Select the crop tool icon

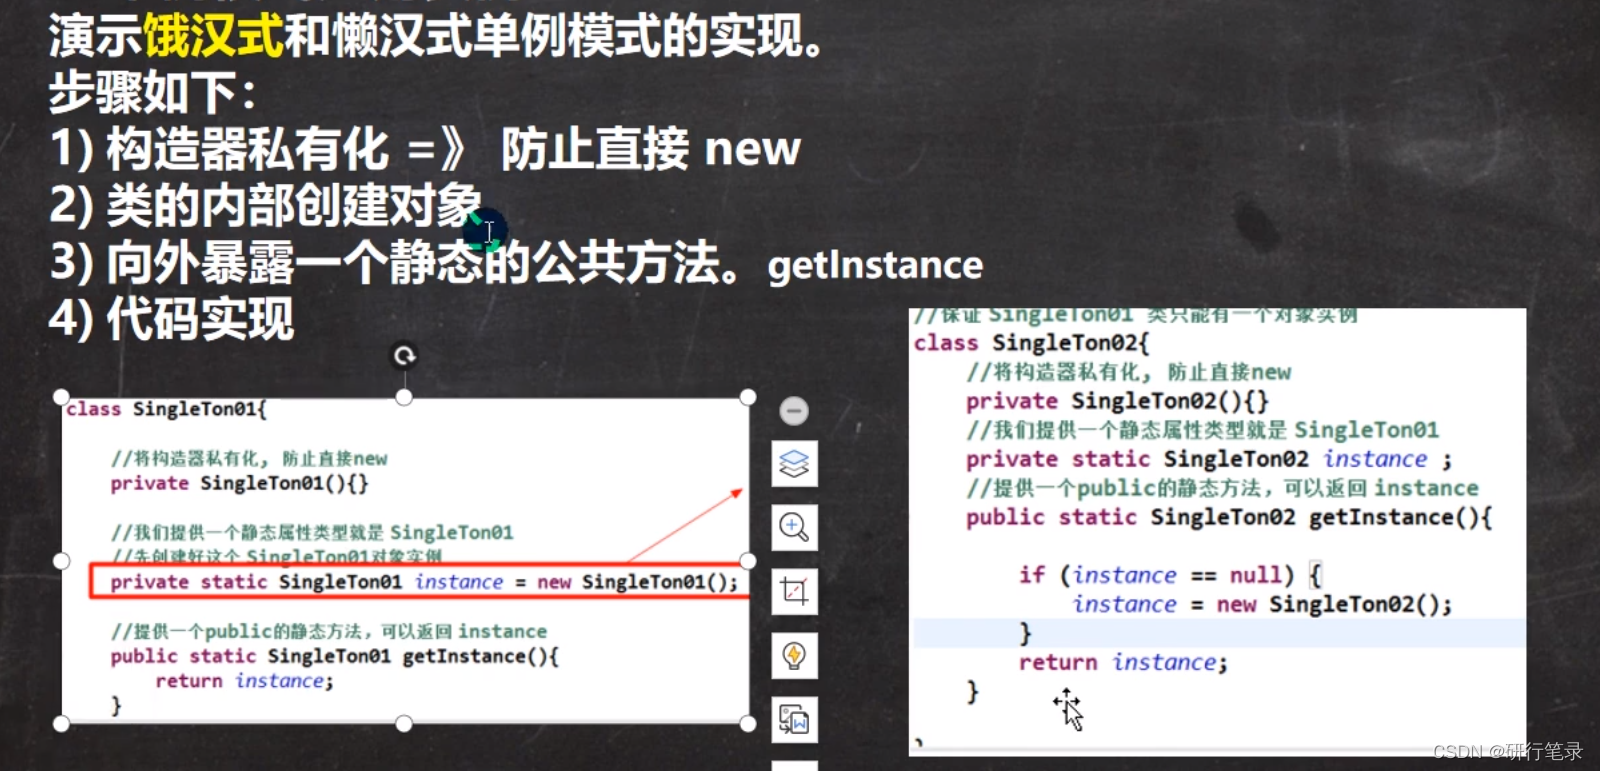(x=794, y=591)
